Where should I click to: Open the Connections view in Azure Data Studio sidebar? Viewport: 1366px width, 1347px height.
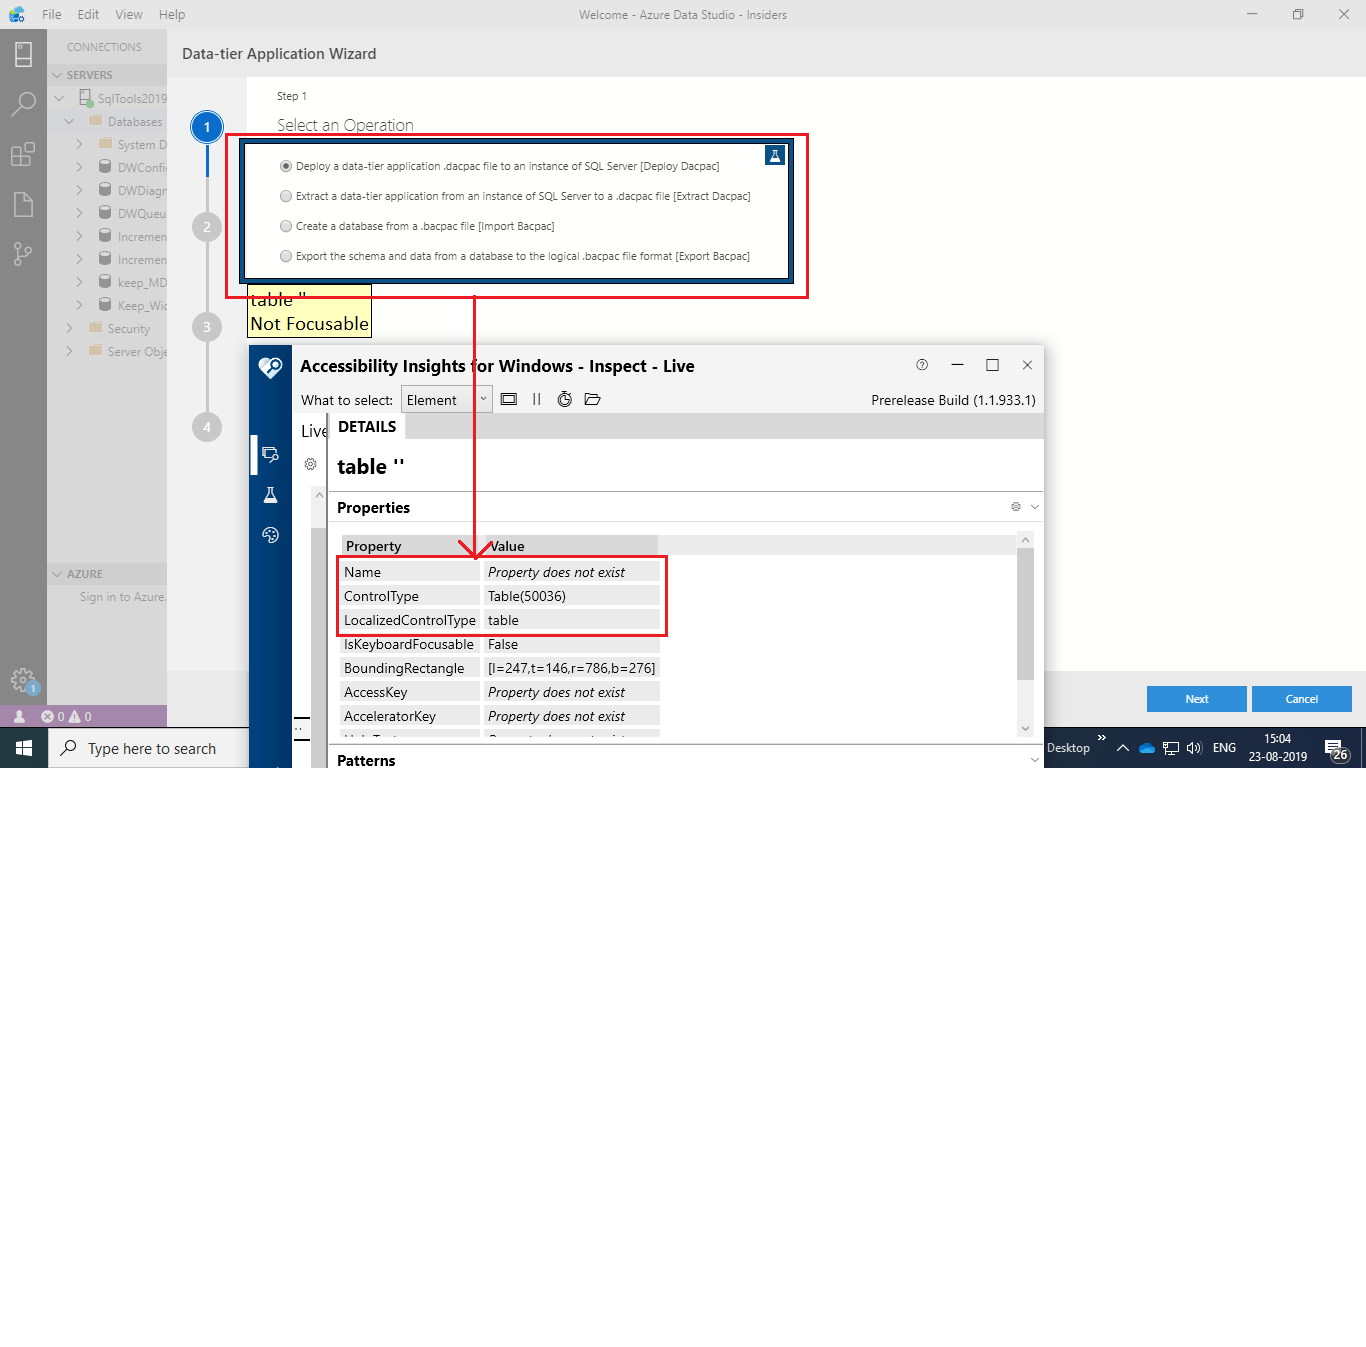(24, 53)
